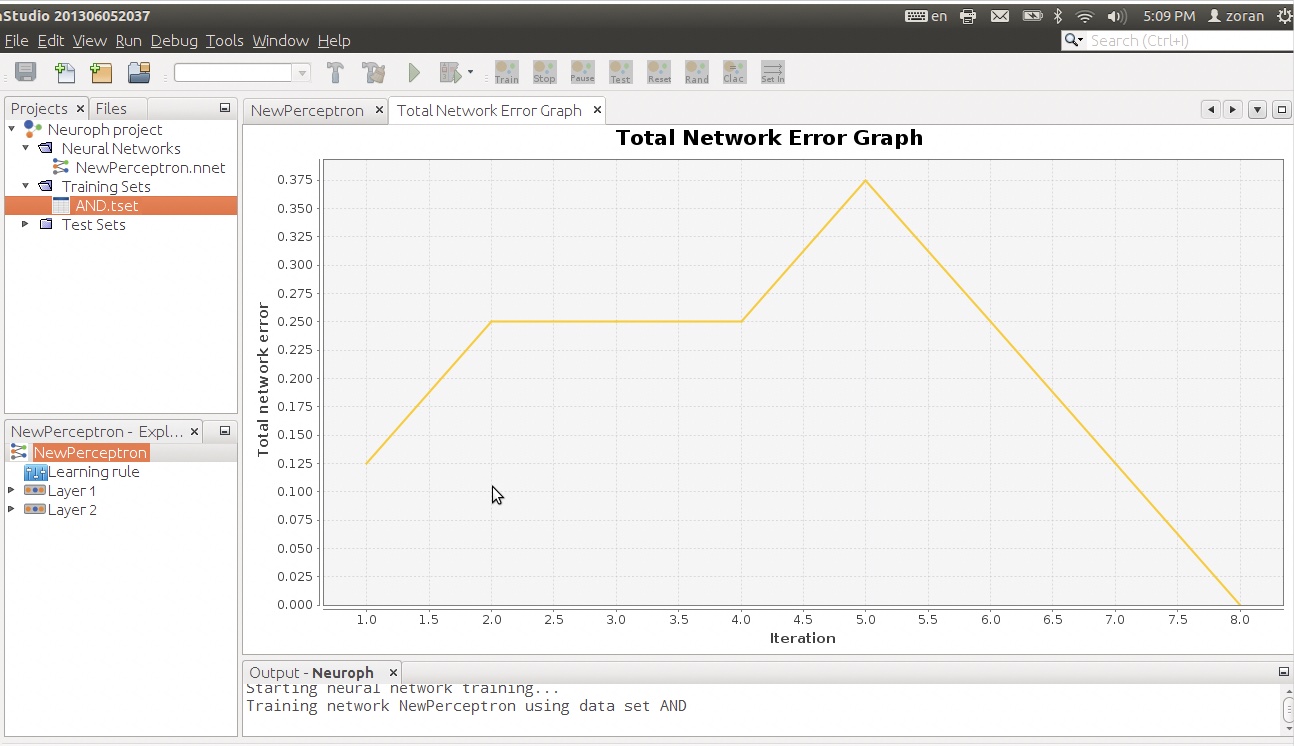This screenshot has width=1294, height=746.
Task: Open the Tools menu
Action: tap(225, 41)
